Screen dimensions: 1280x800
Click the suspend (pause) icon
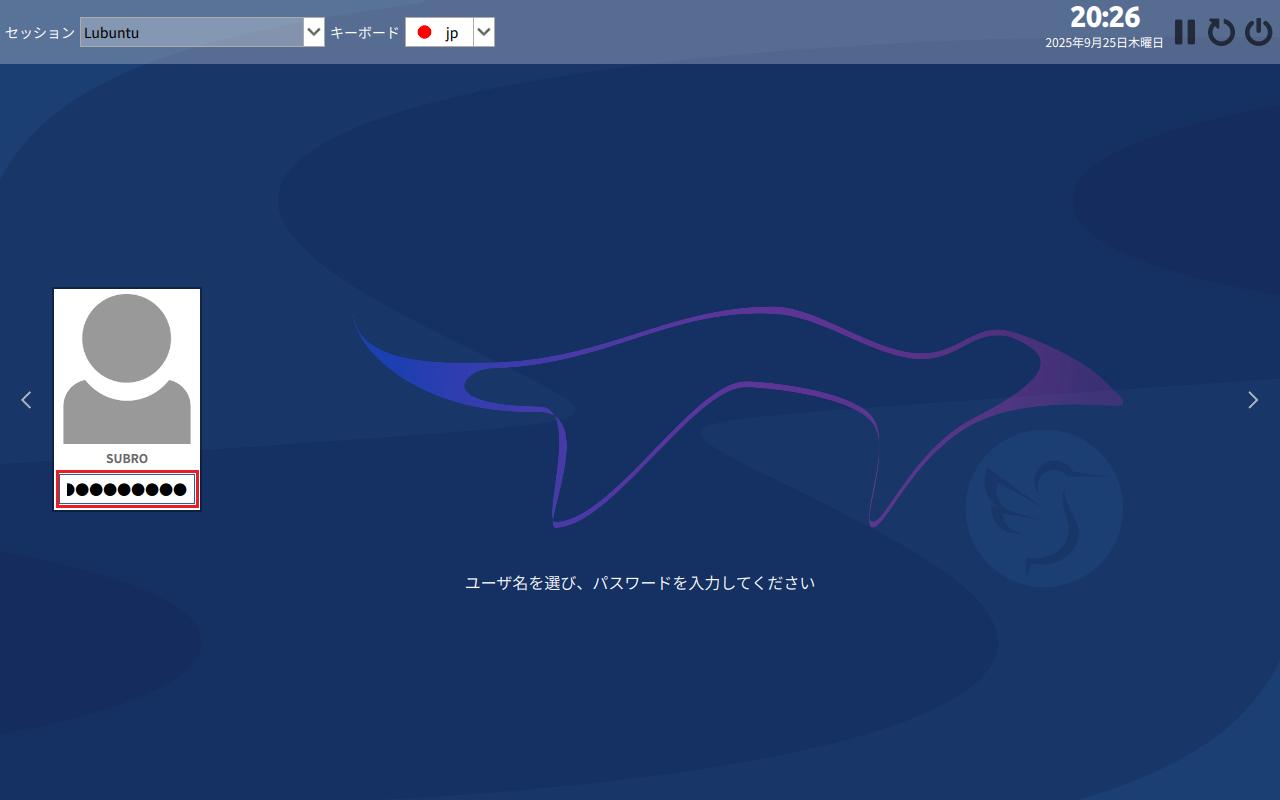[1185, 32]
